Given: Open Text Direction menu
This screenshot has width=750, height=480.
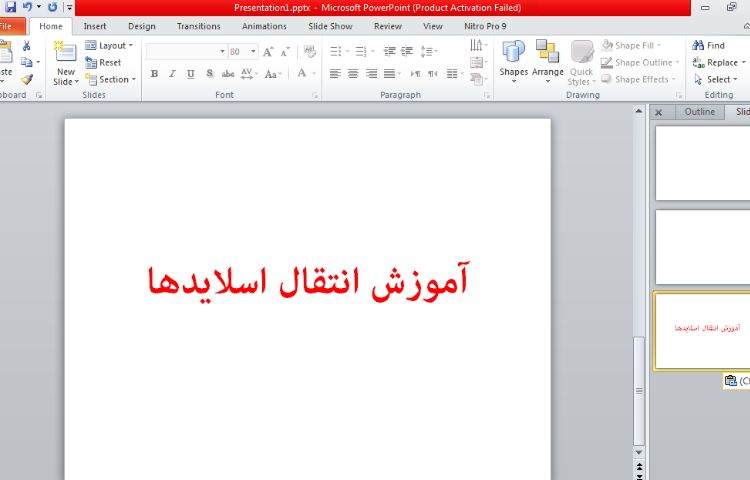Looking at the screenshot, I should [x=478, y=45].
